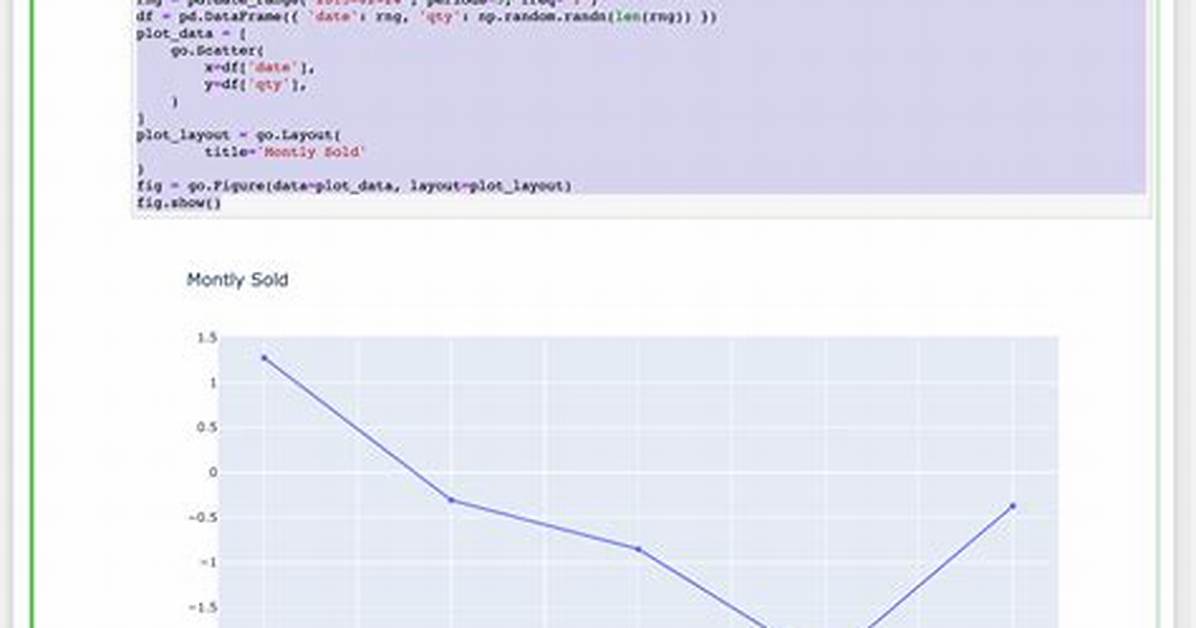Click the title='Montly Sold' code line
This screenshot has width=1196, height=628.
point(285,152)
